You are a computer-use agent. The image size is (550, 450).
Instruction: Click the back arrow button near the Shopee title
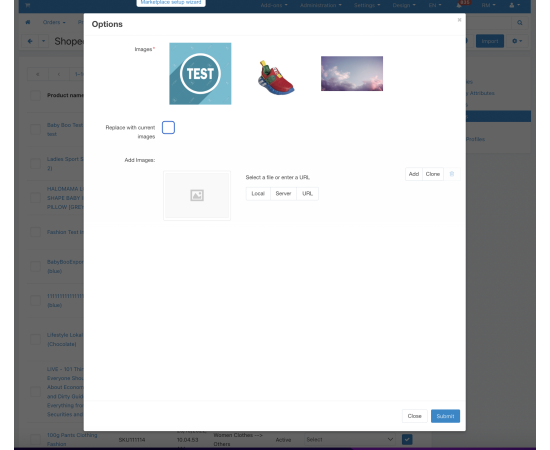coord(30,41)
